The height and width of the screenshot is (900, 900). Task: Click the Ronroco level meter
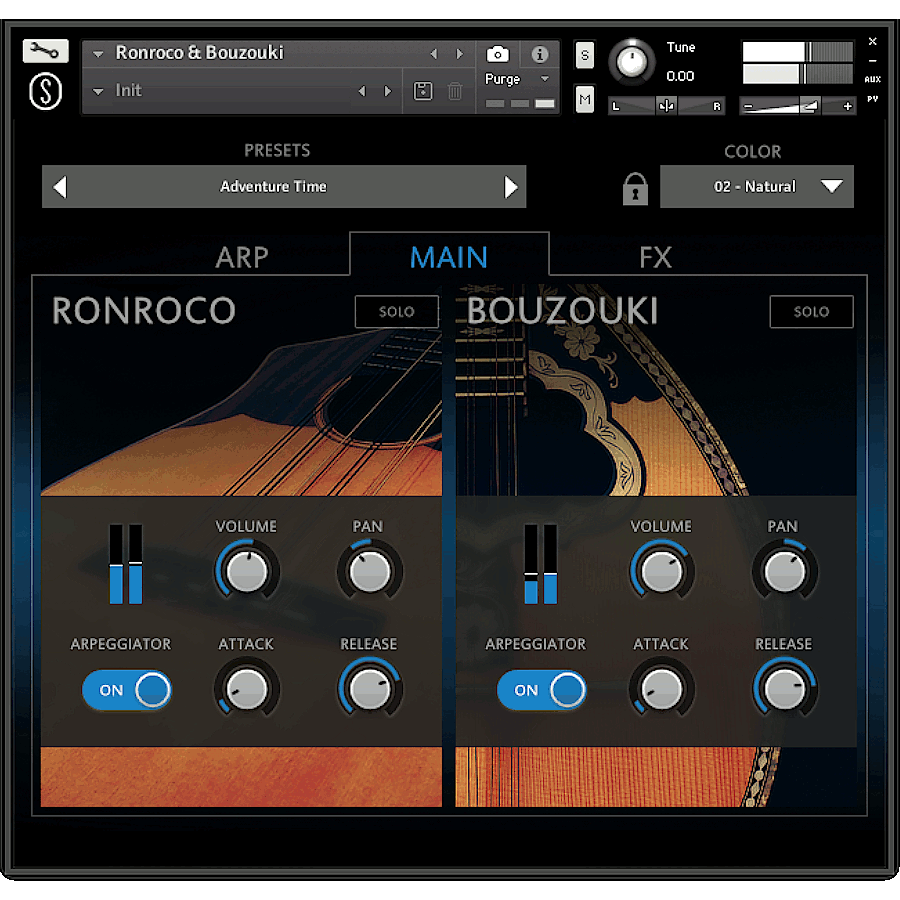tap(126, 564)
